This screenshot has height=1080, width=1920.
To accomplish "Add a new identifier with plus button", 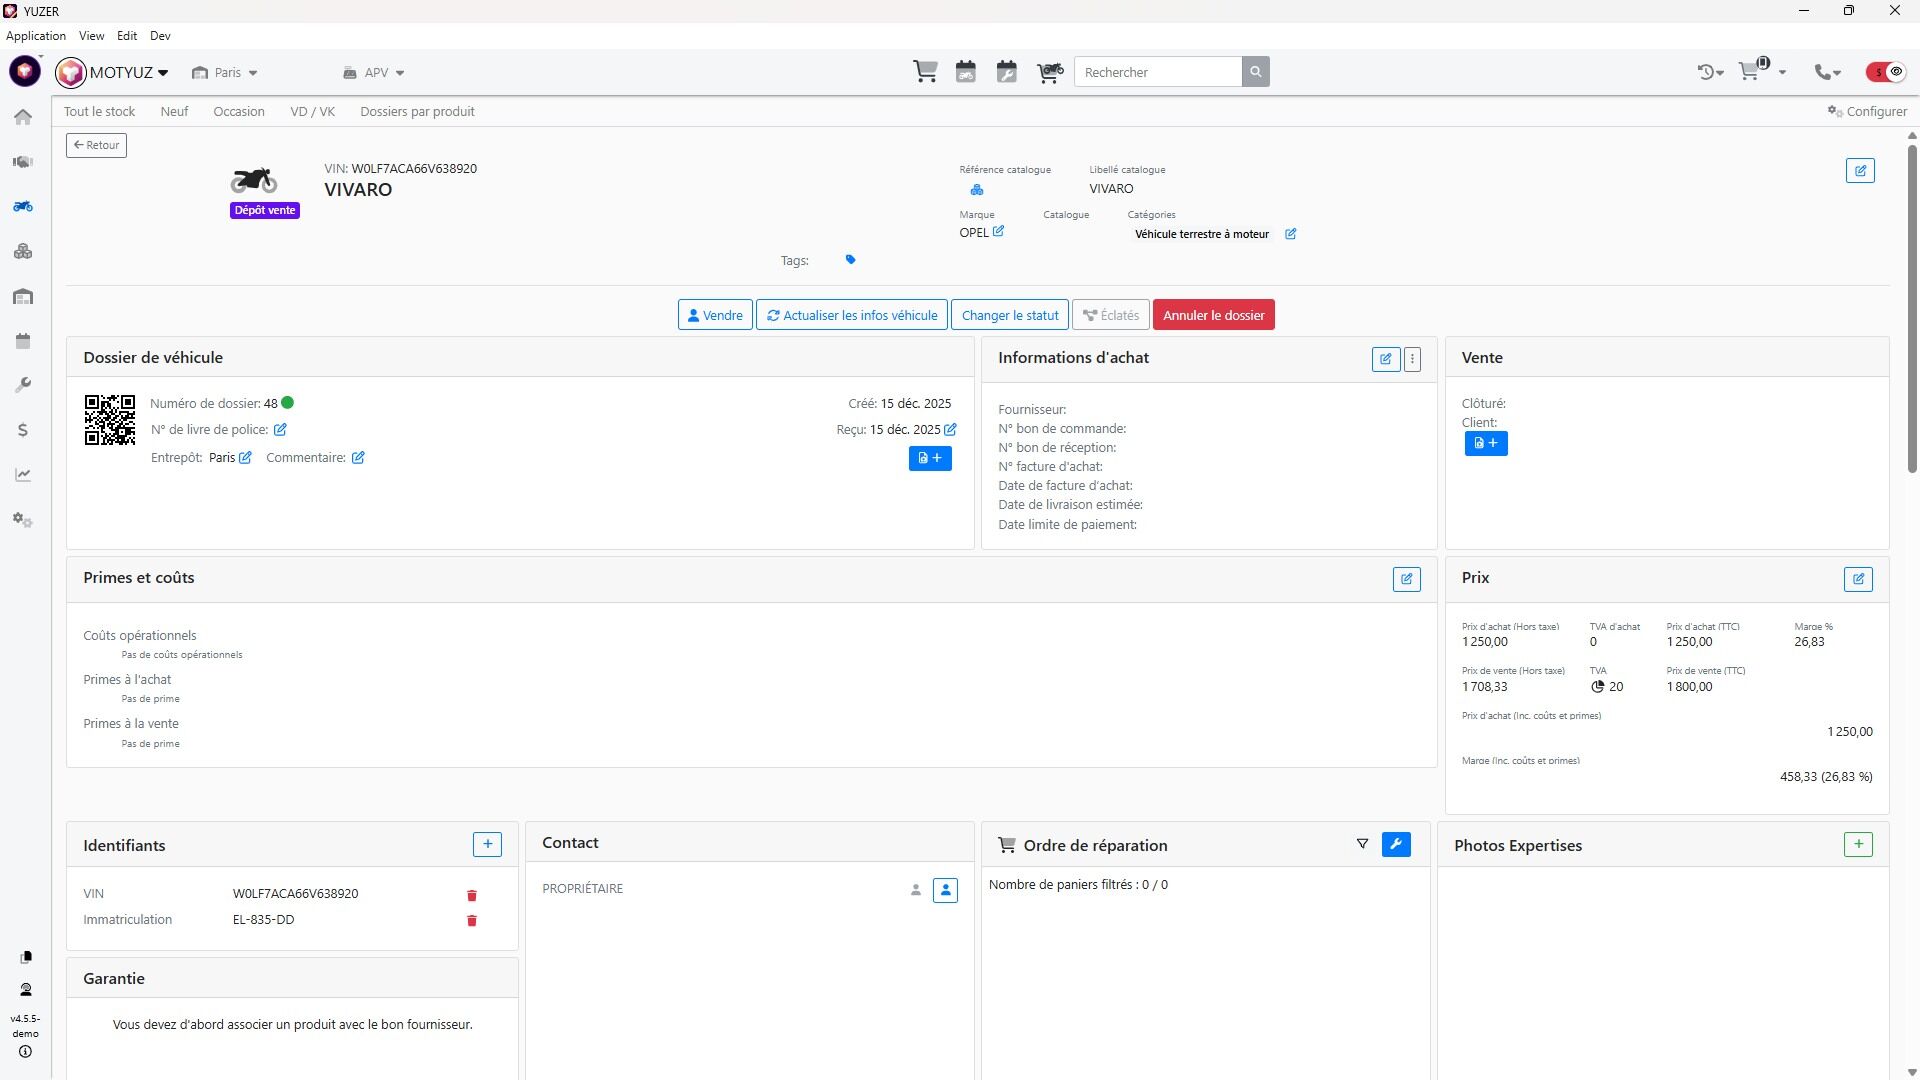I will [x=487, y=845].
